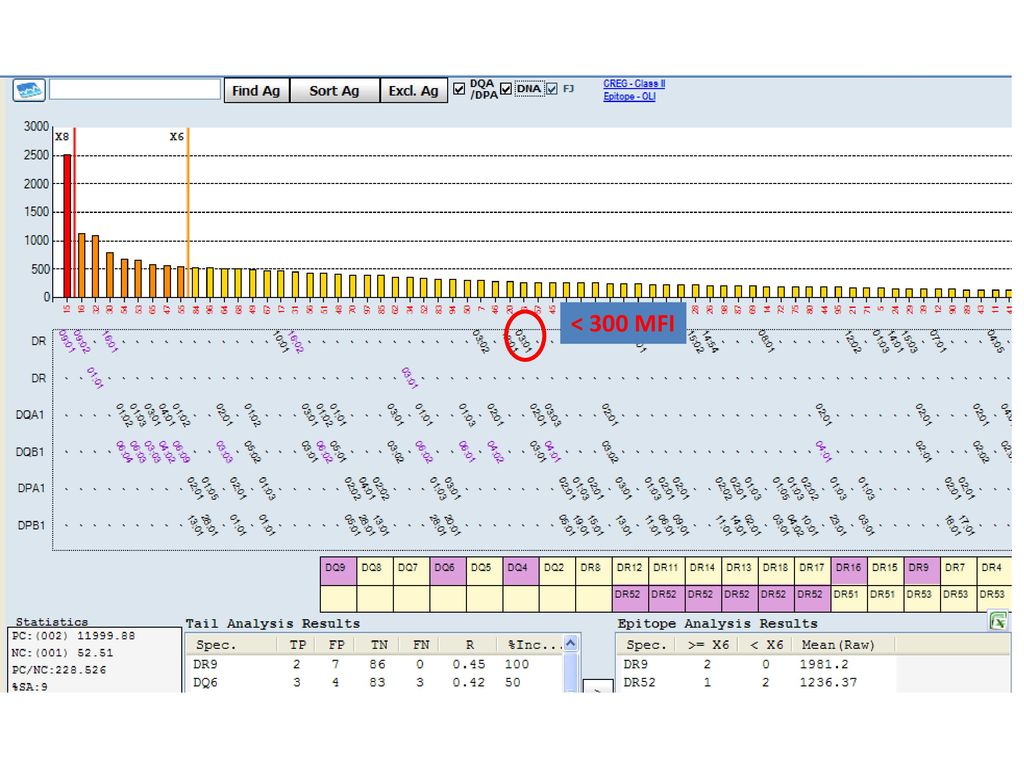The image size is (1024, 768).
Task: Select the DQ9 antigen cell
Action: (338, 571)
